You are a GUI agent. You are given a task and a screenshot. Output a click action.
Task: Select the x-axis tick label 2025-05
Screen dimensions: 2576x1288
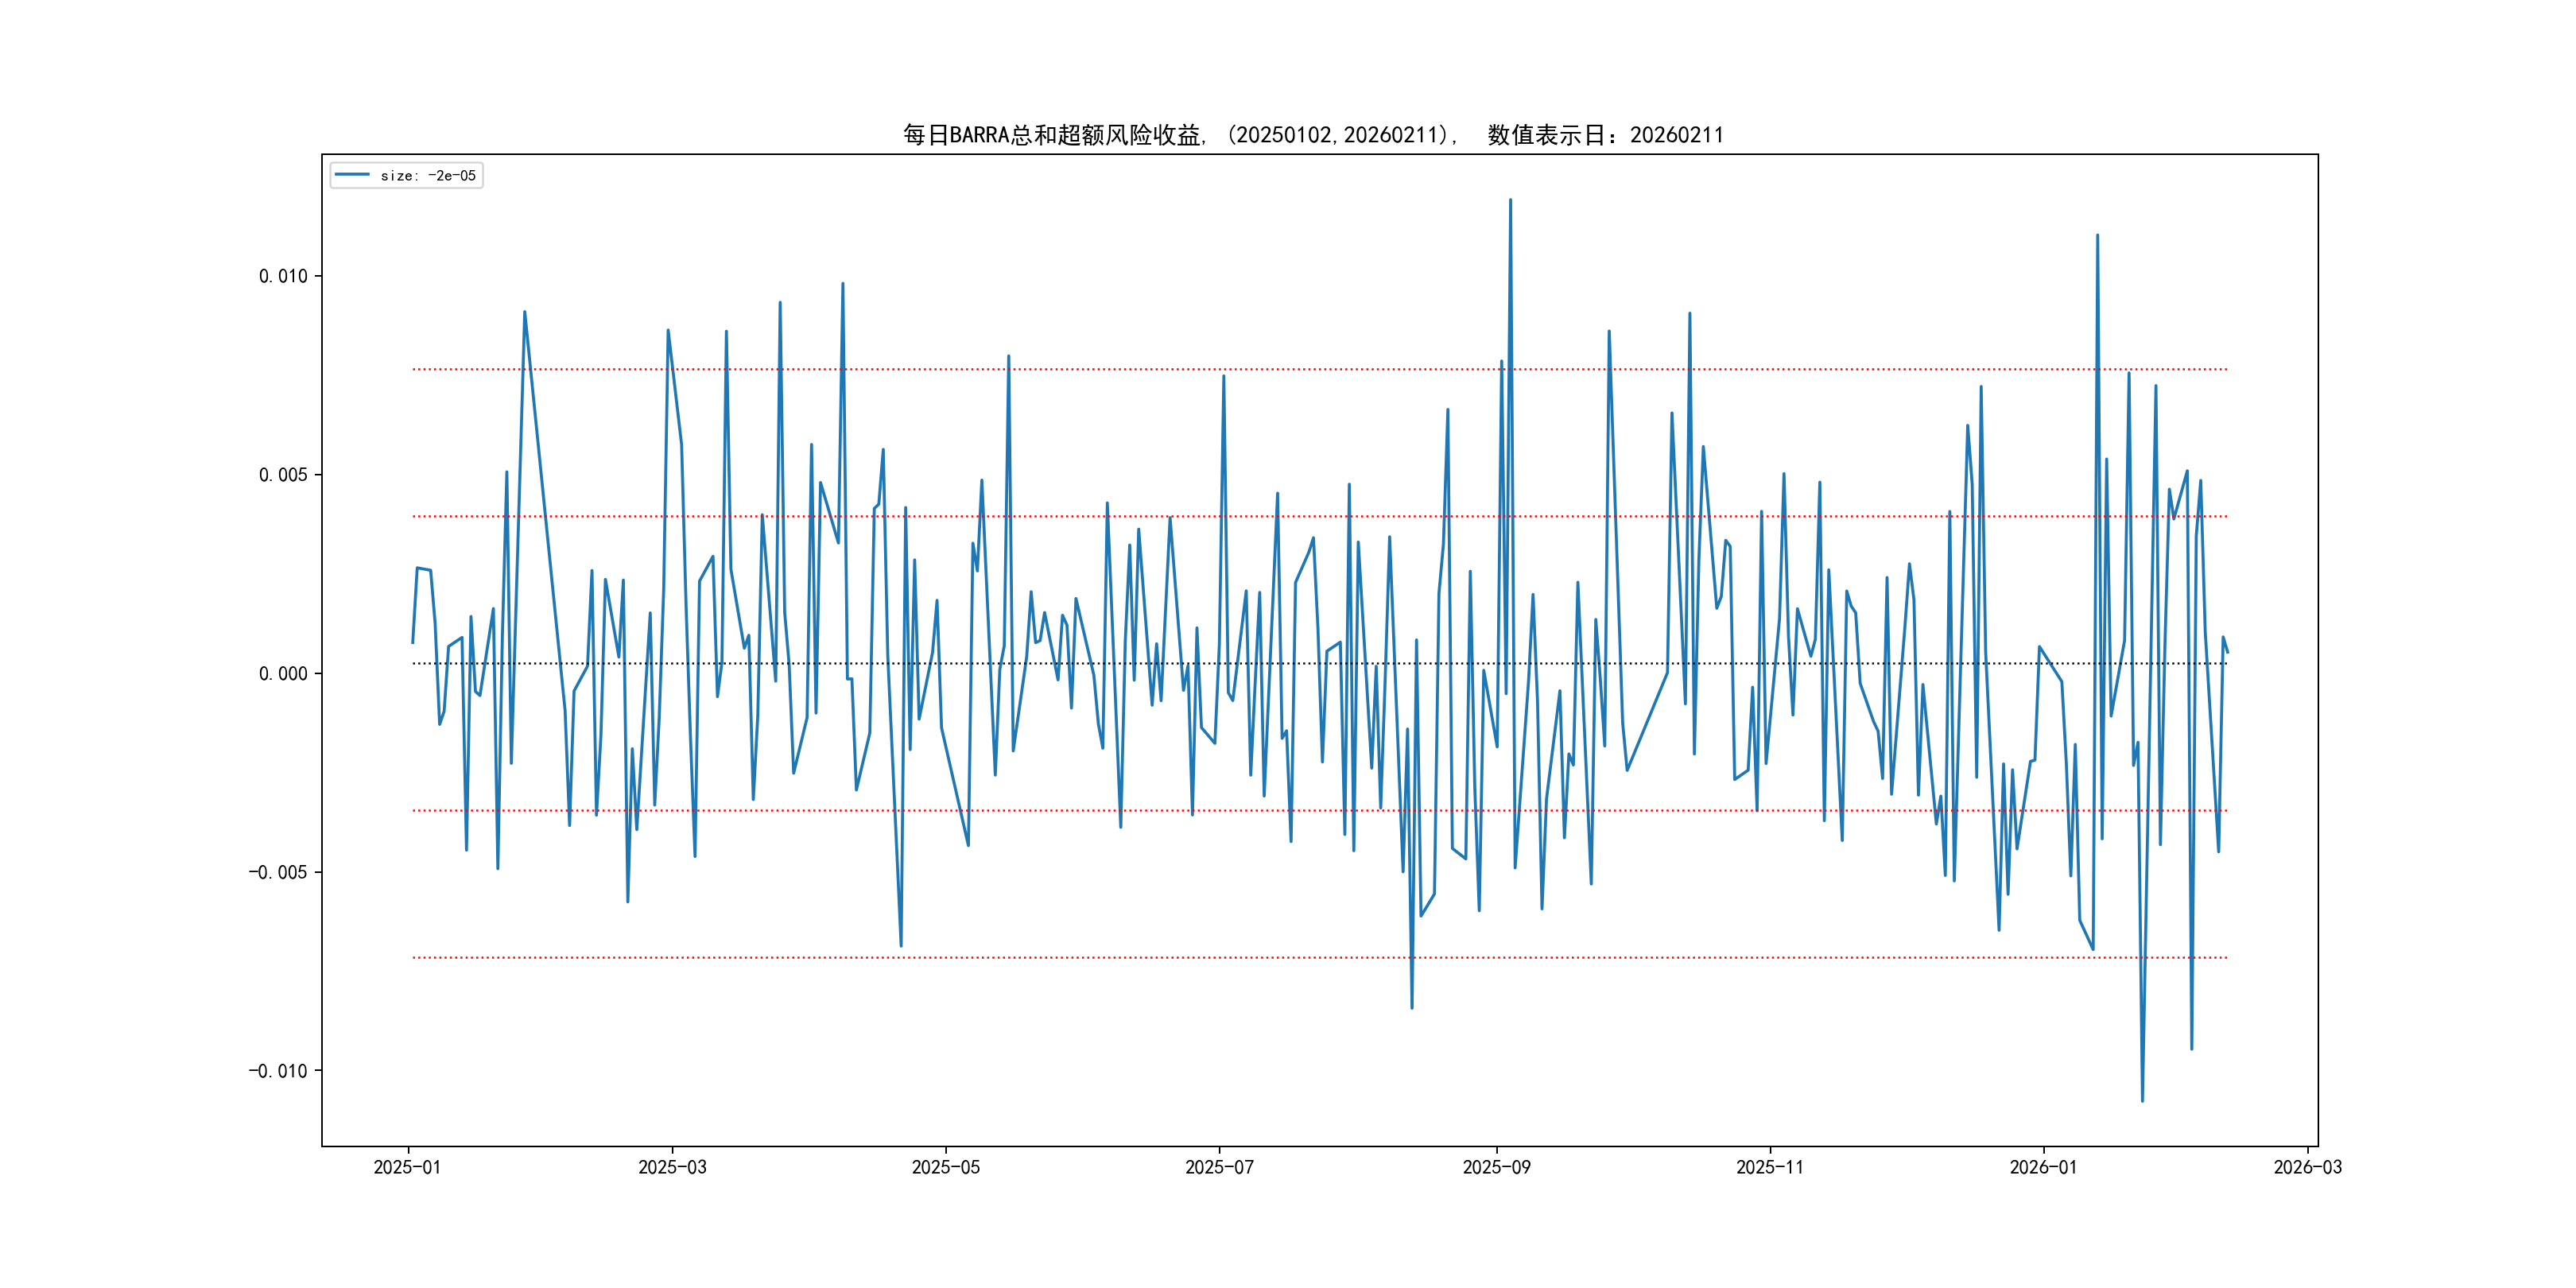coord(945,1167)
